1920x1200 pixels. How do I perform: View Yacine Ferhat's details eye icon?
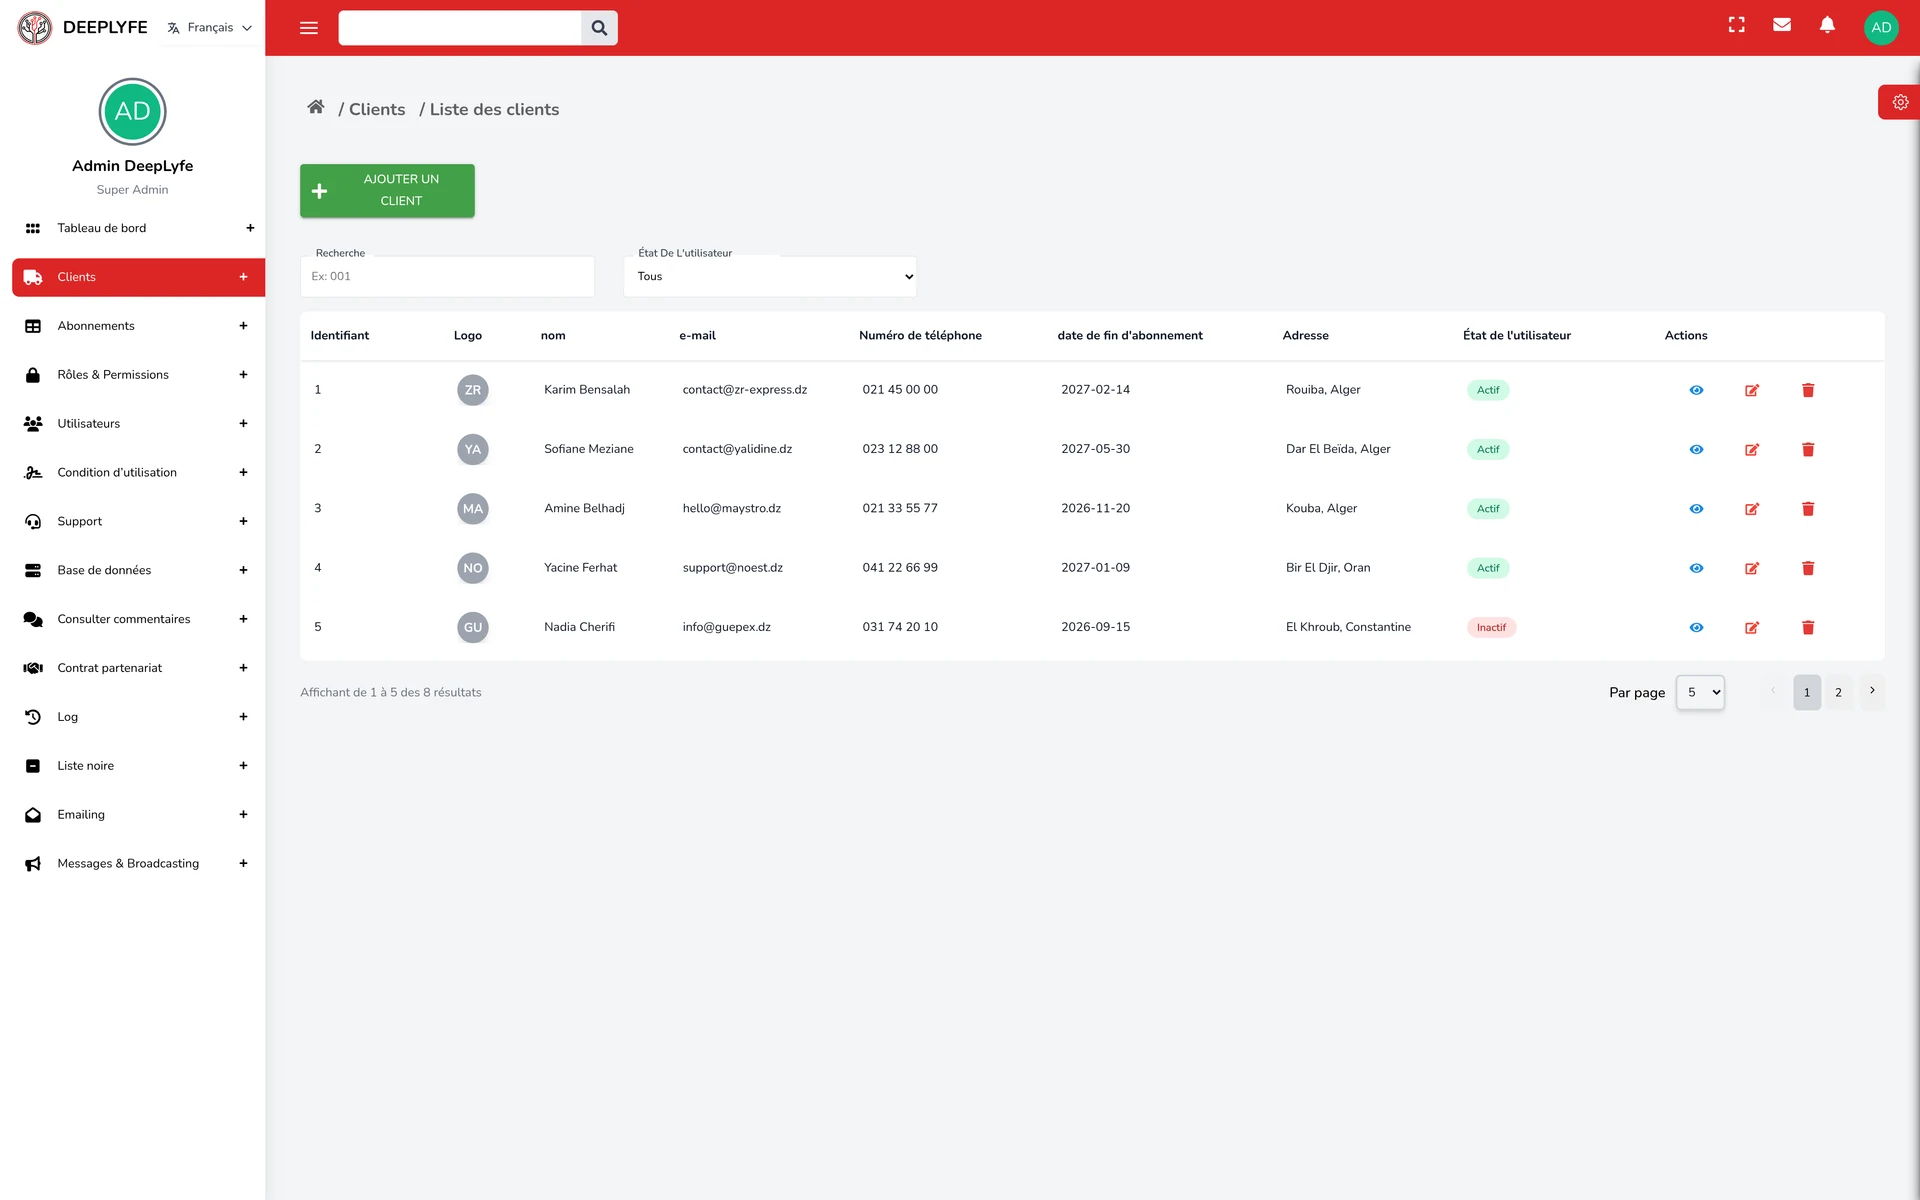click(1696, 568)
